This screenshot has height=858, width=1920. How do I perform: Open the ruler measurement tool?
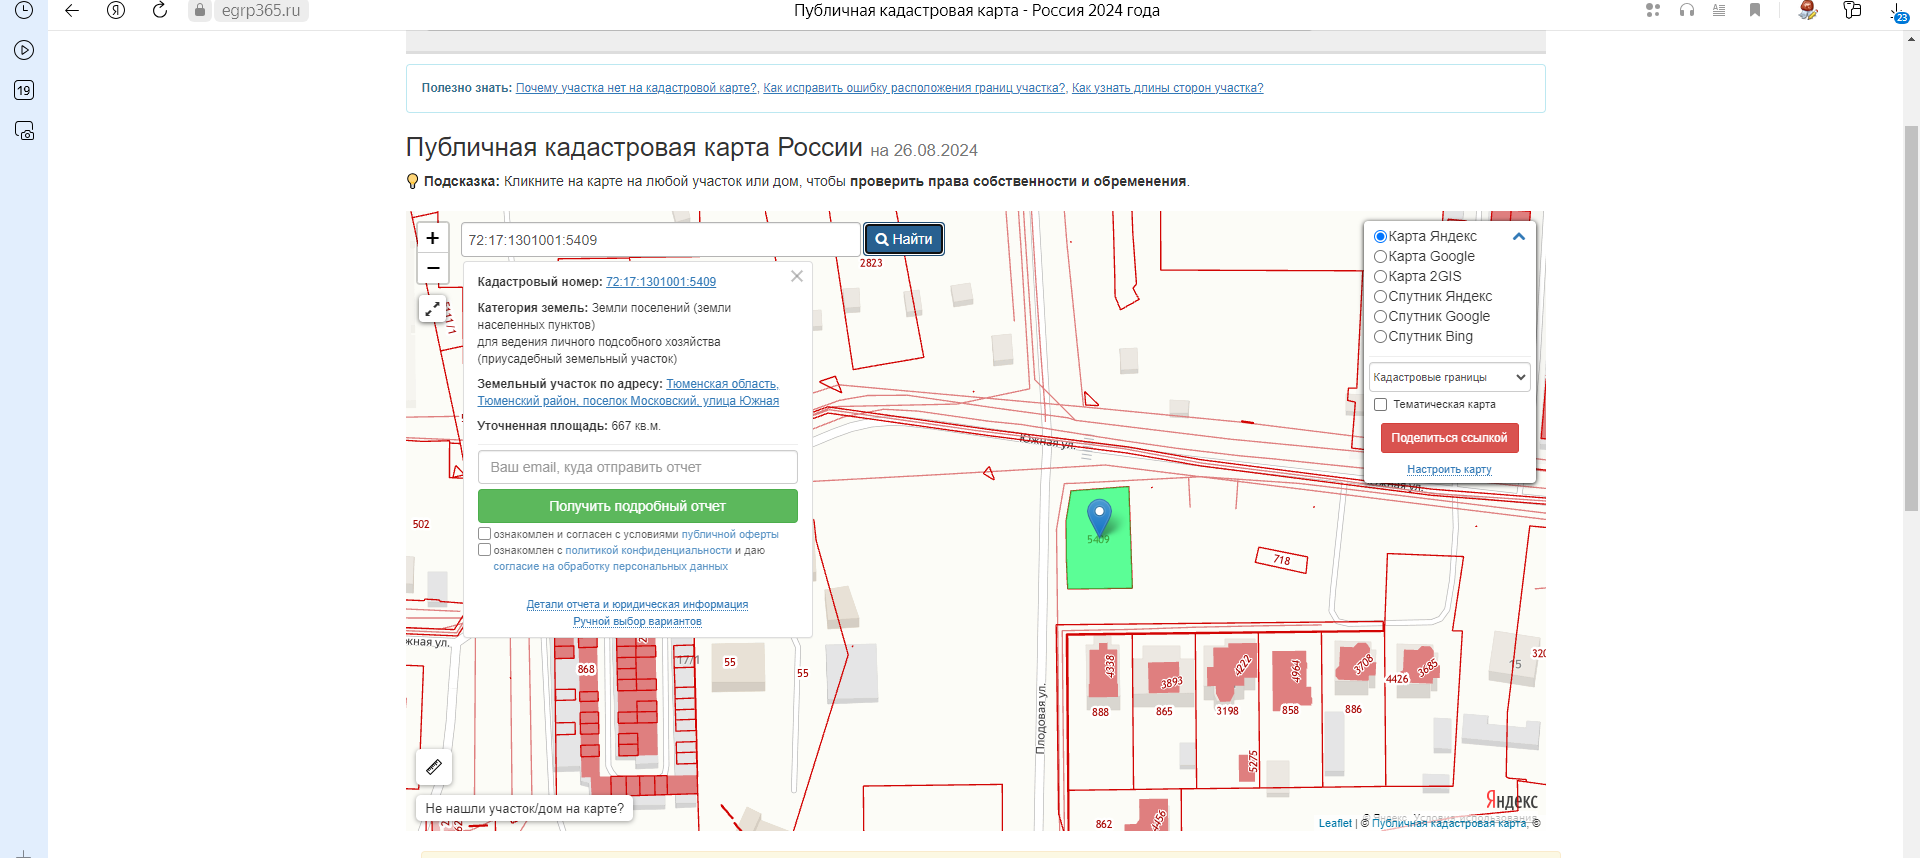click(434, 767)
